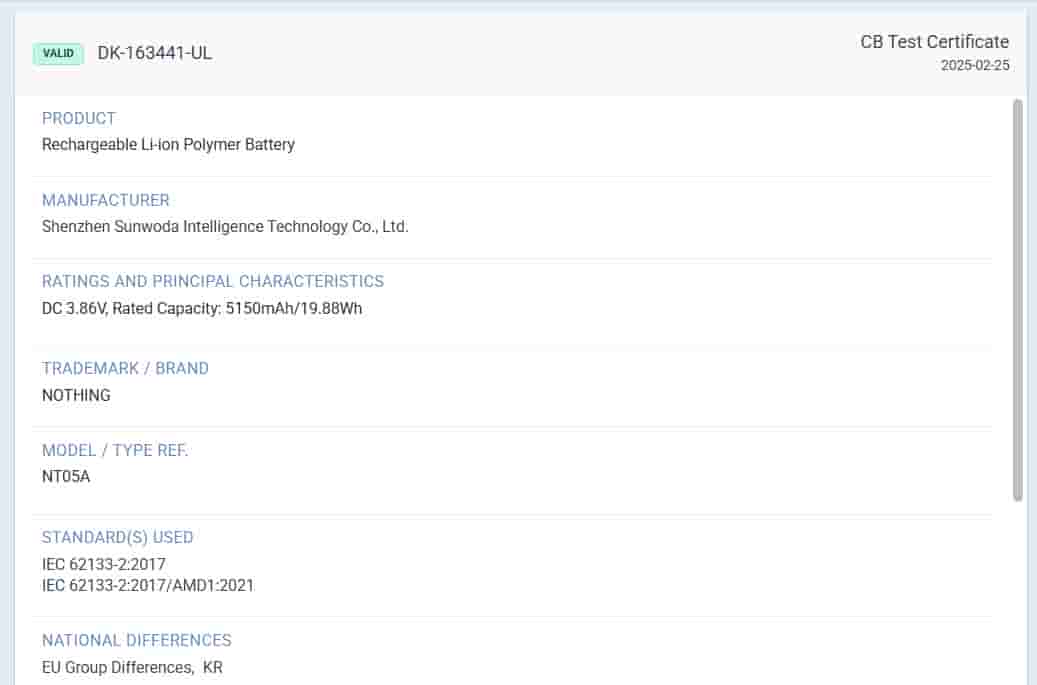Select the IEC 62133-2:2017/AMD1:2021 standard line
This screenshot has width=1037, height=685.
(x=148, y=586)
